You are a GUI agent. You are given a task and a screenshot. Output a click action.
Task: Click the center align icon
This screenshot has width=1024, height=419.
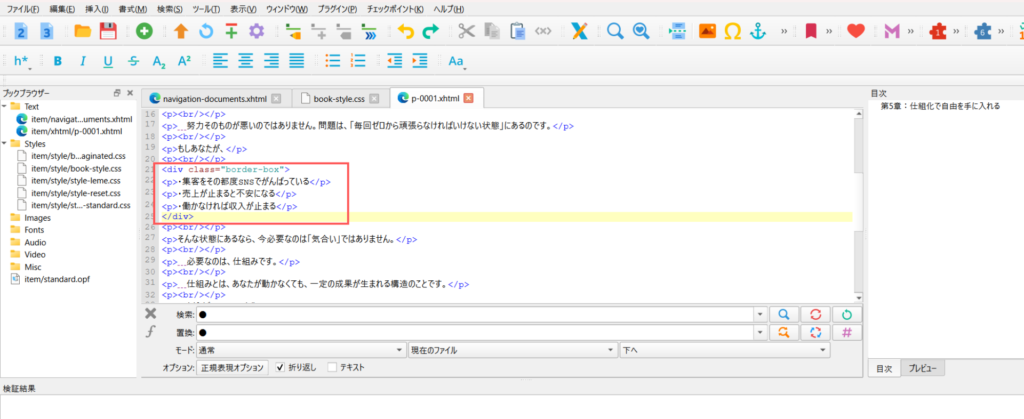pos(246,61)
